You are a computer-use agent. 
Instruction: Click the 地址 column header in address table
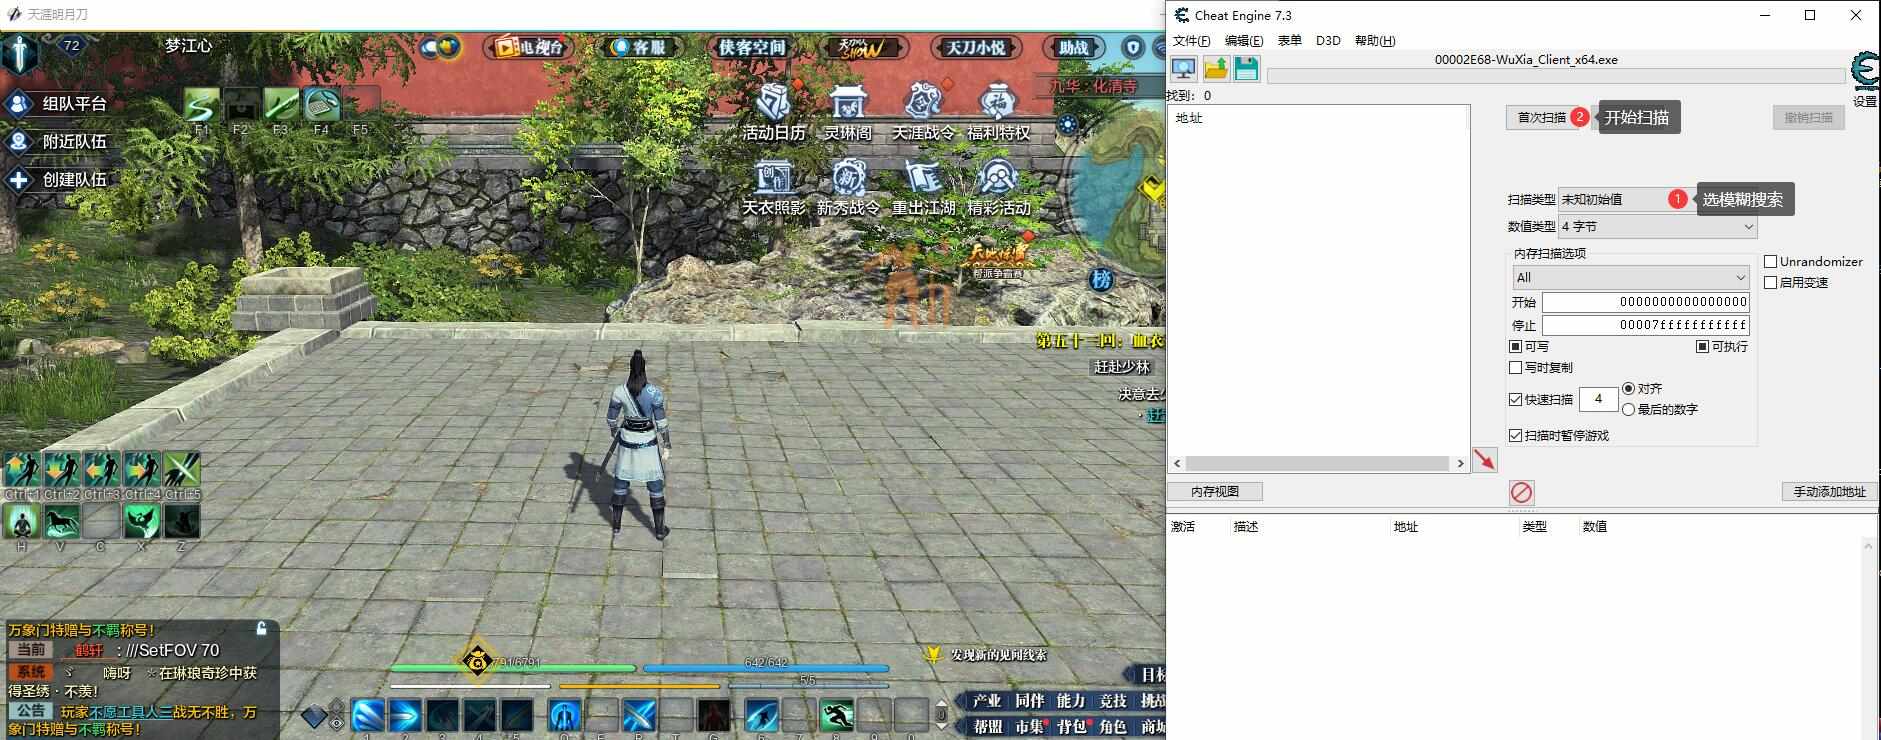point(1405,526)
